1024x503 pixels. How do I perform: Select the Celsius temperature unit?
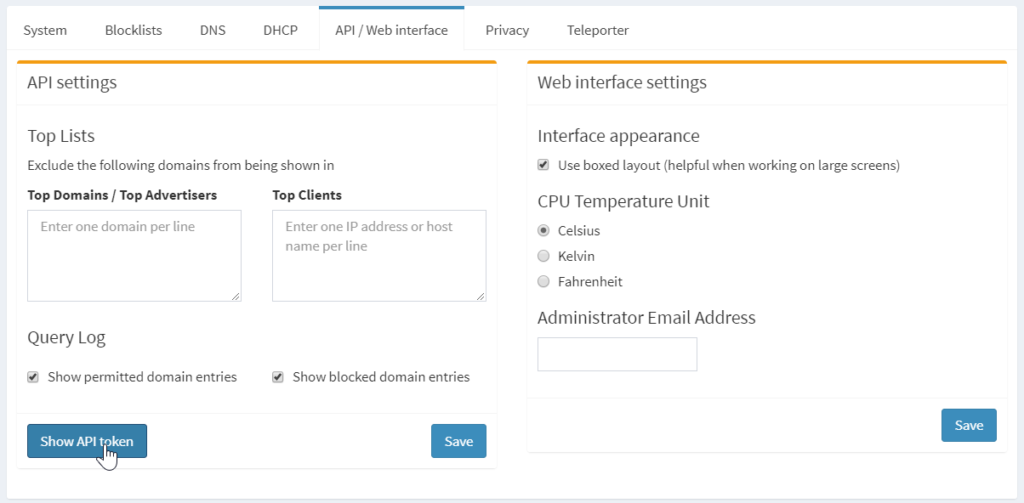coord(543,231)
